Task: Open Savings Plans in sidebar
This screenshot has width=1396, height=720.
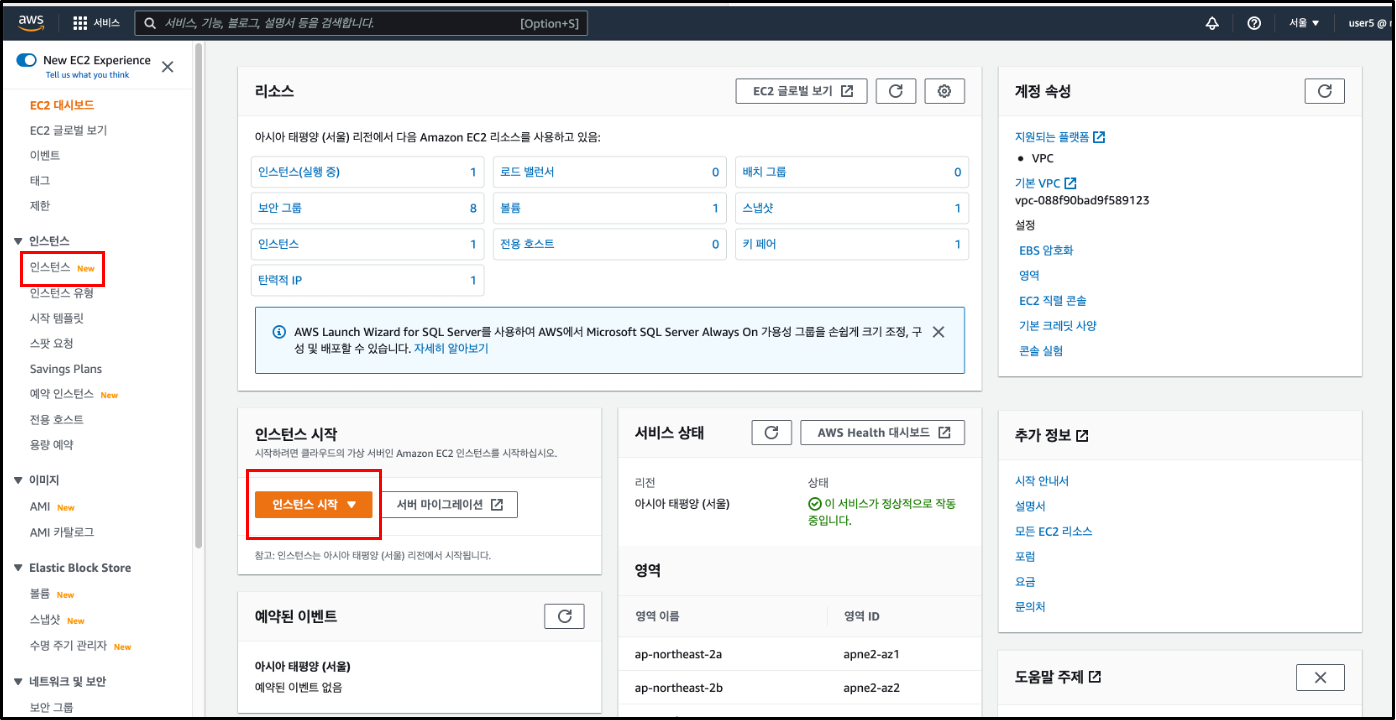Action: [x=66, y=369]
